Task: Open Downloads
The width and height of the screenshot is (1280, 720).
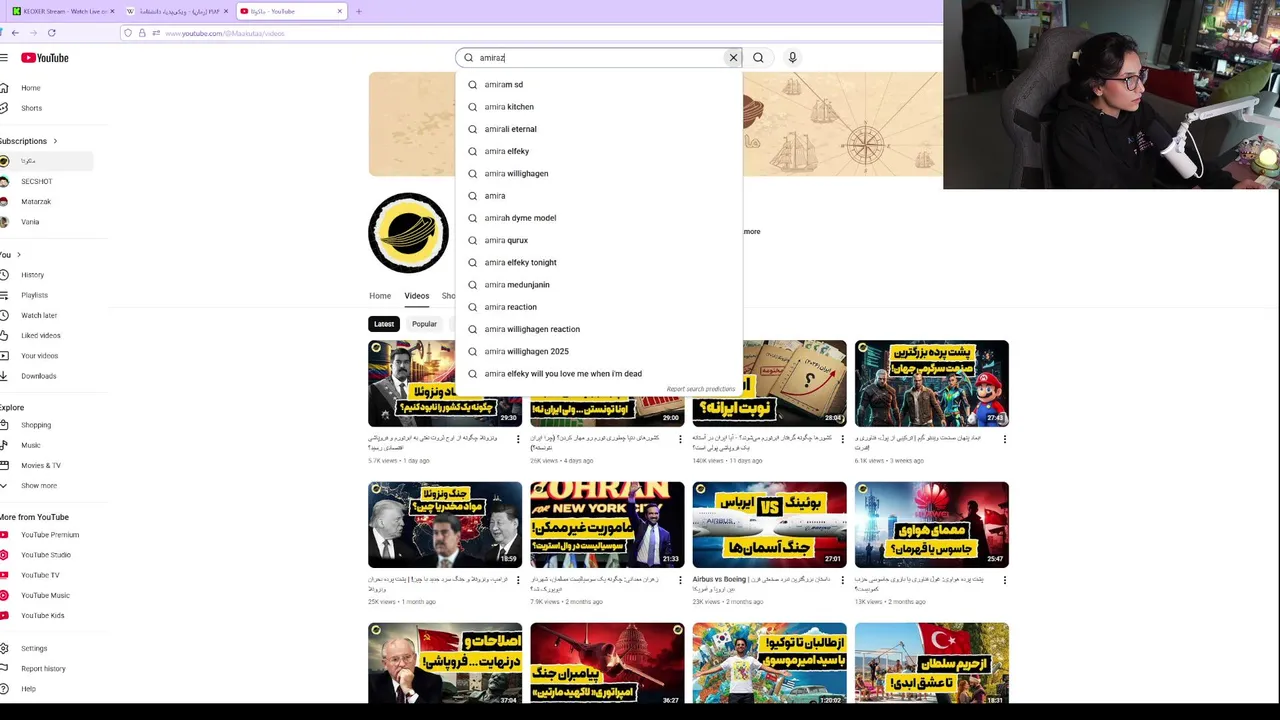Action: click(39, 376)
